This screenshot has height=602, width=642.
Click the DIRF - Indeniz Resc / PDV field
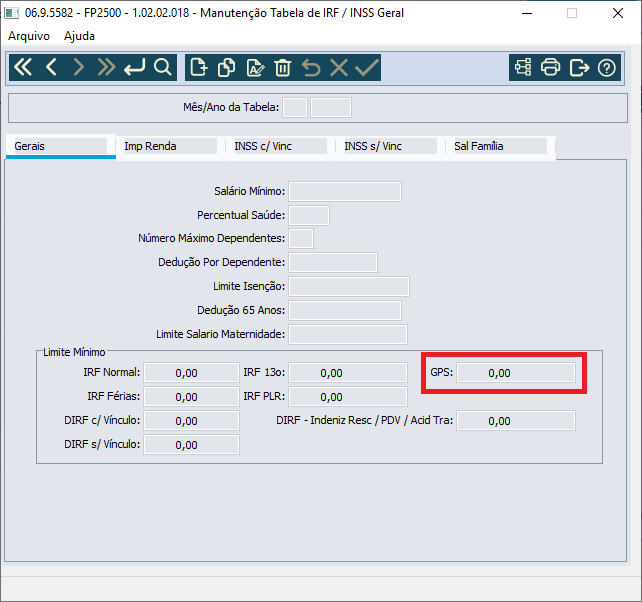click(516, 421)
